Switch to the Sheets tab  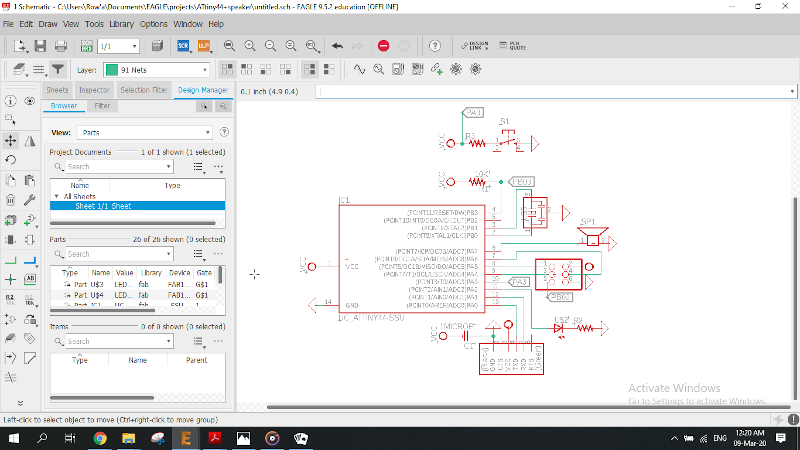57,90
